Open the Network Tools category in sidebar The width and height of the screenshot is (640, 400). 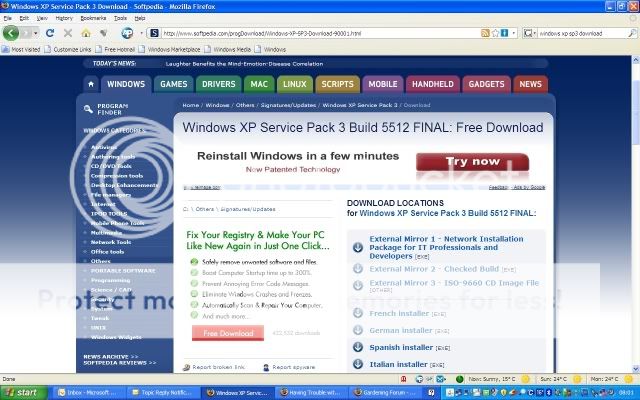pos(111,242)
